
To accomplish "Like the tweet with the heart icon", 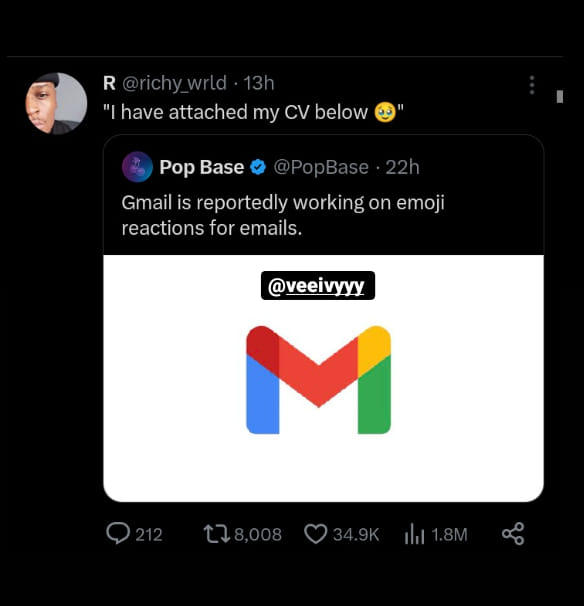I will pyautogui.click(x=316, y=534).
